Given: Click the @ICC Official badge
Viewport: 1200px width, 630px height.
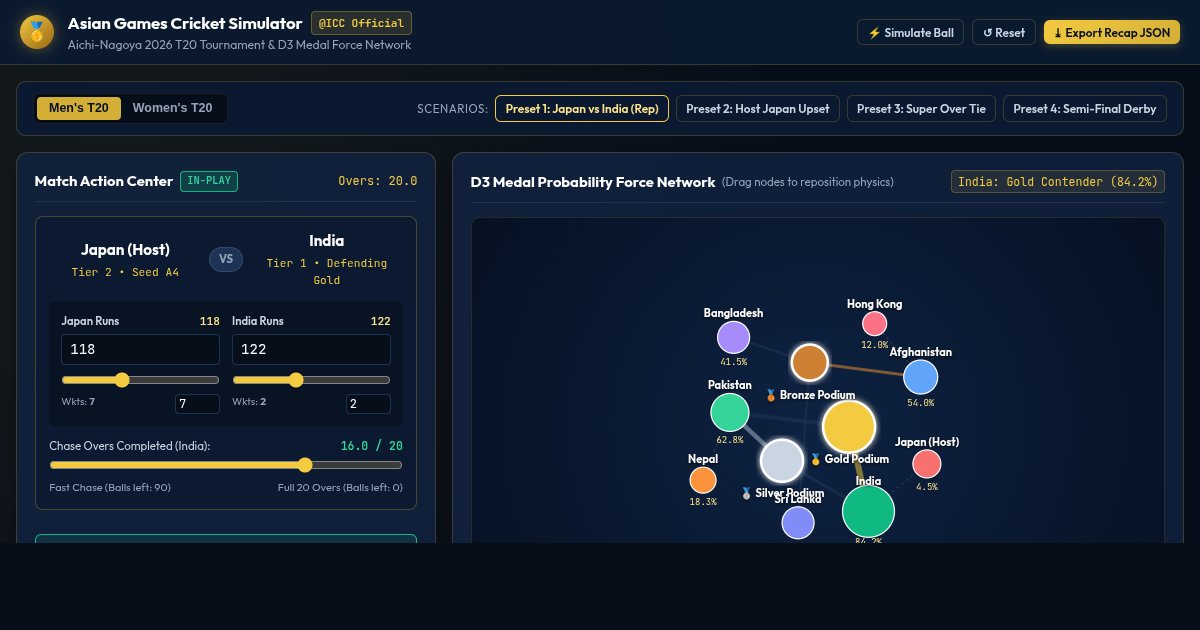Looking at the screenshot, I should (x=361, y=23).
